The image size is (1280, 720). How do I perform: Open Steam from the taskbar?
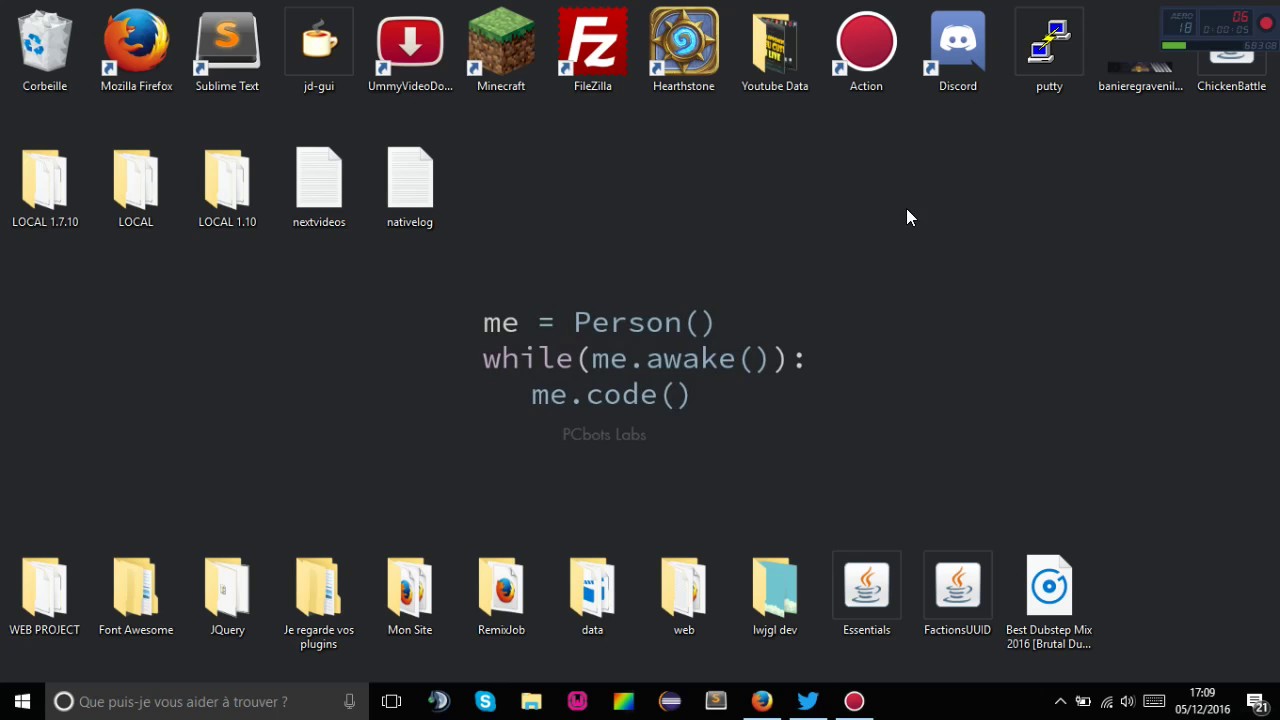tap(438, 701)
